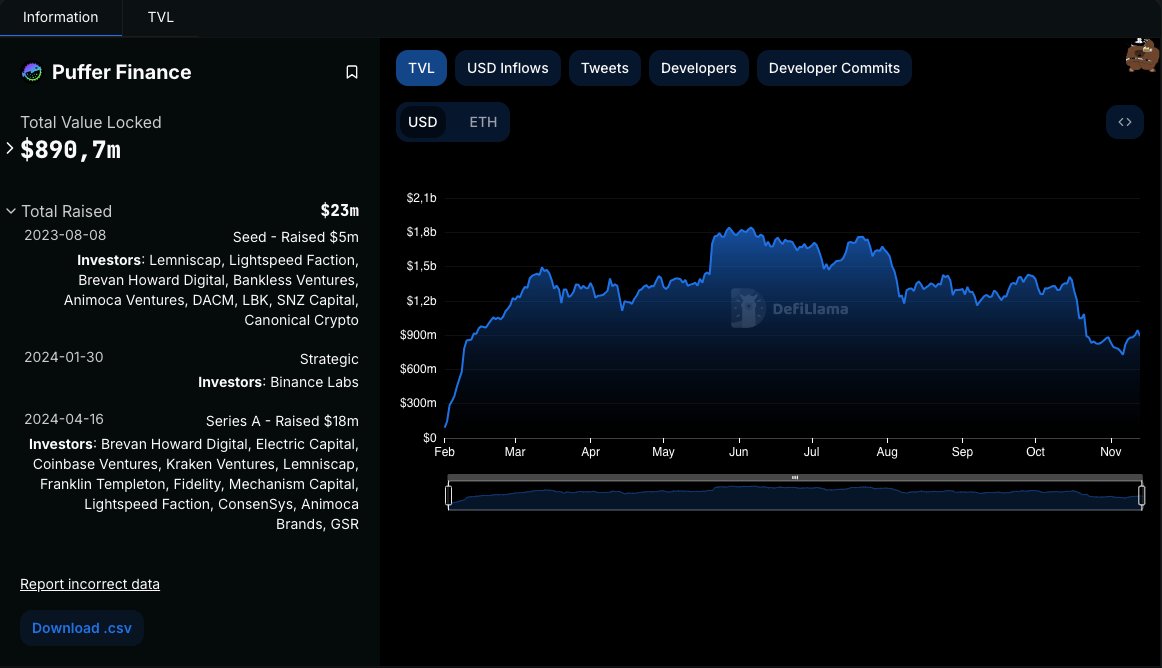Click the Series A - Raised $18m text
This screenshot has width=1162, height=668.
[x=282, y=421]
